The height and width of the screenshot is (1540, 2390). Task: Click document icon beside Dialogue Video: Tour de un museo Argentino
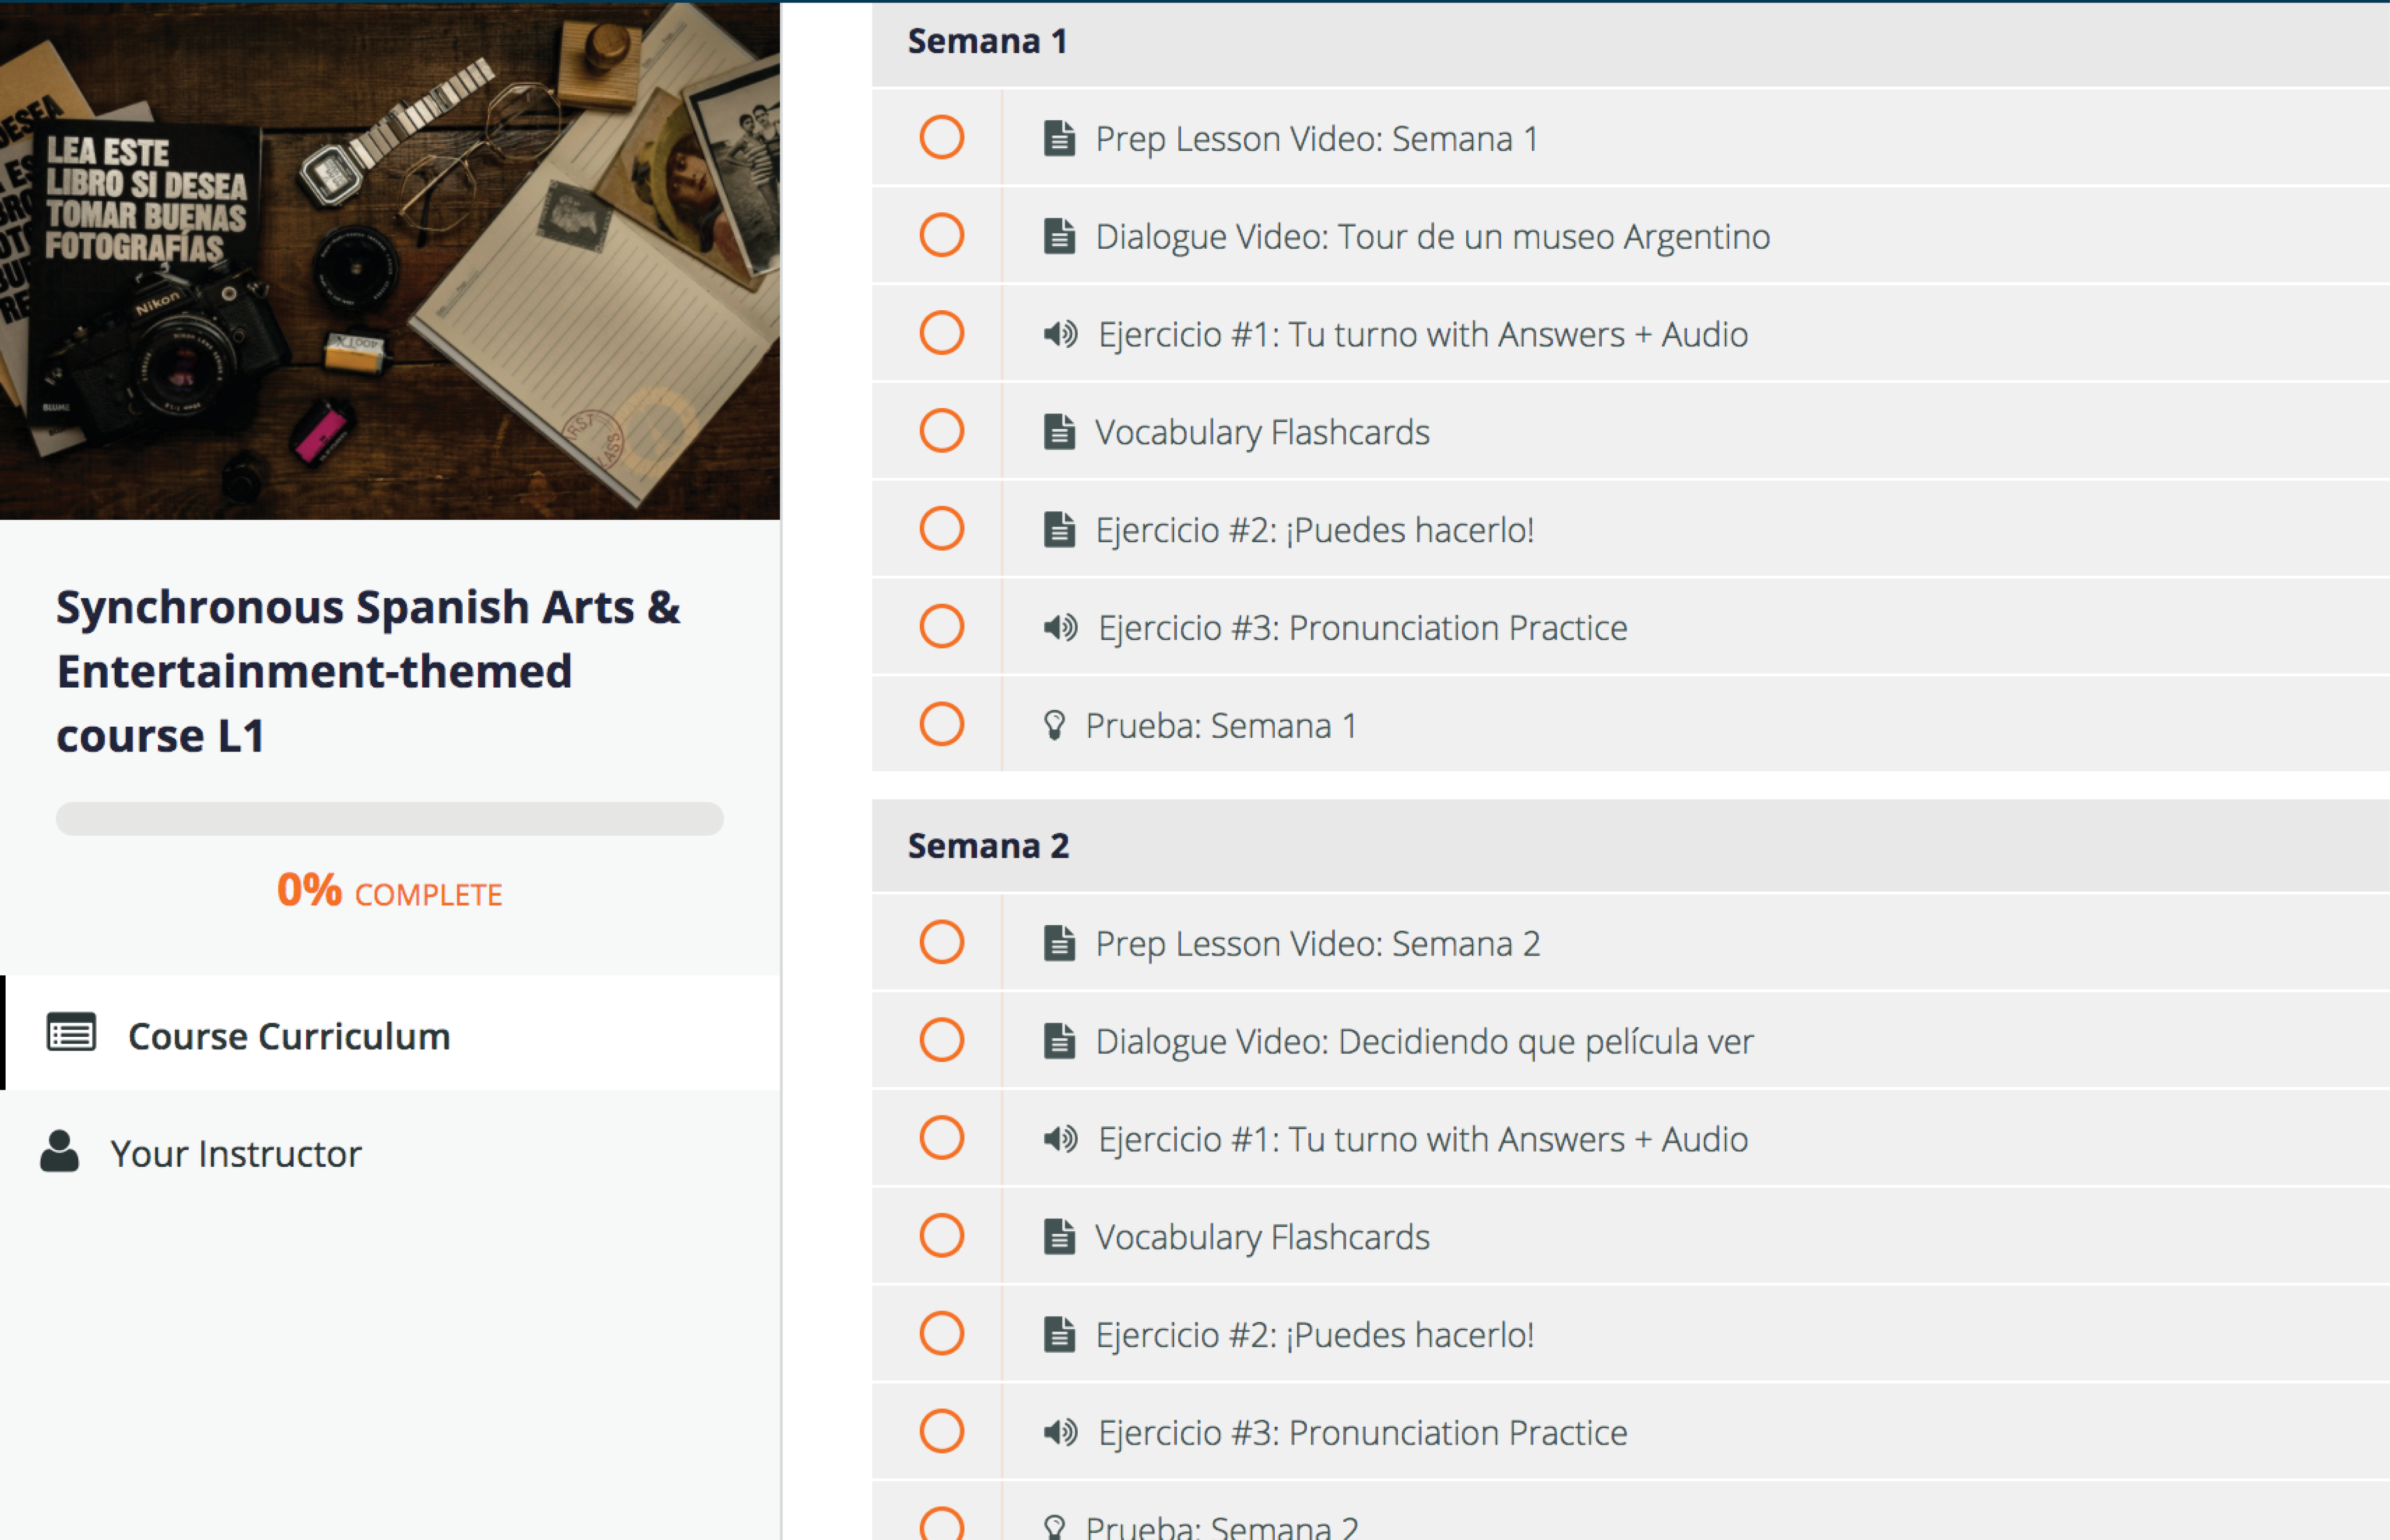(1059, 236)
